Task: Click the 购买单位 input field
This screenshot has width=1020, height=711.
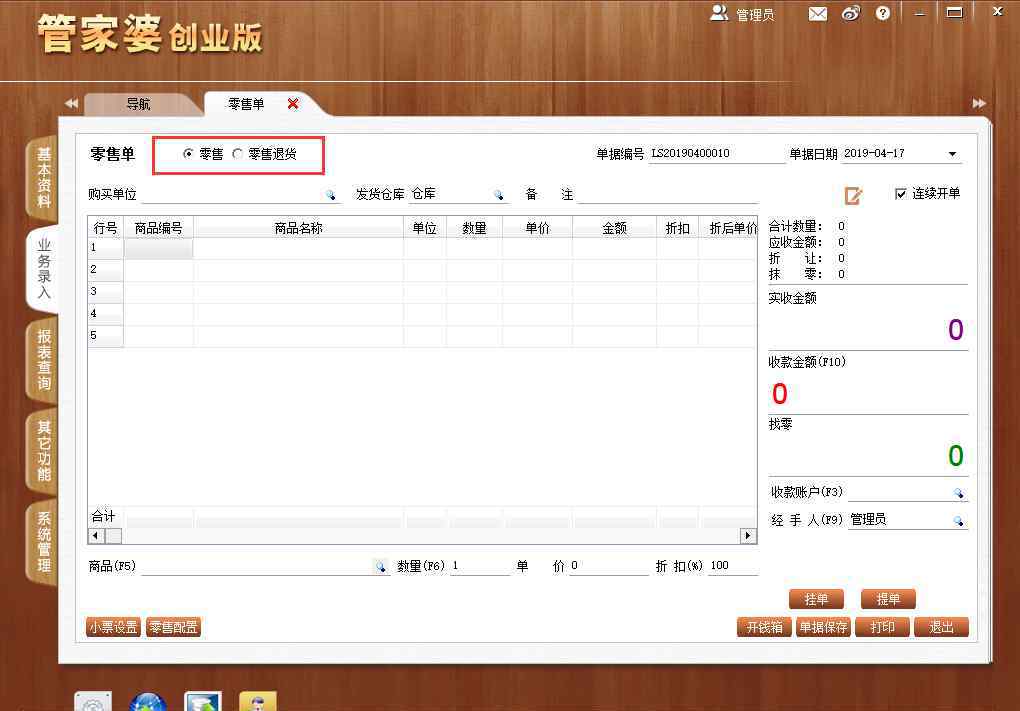Action: coord(233,195)
